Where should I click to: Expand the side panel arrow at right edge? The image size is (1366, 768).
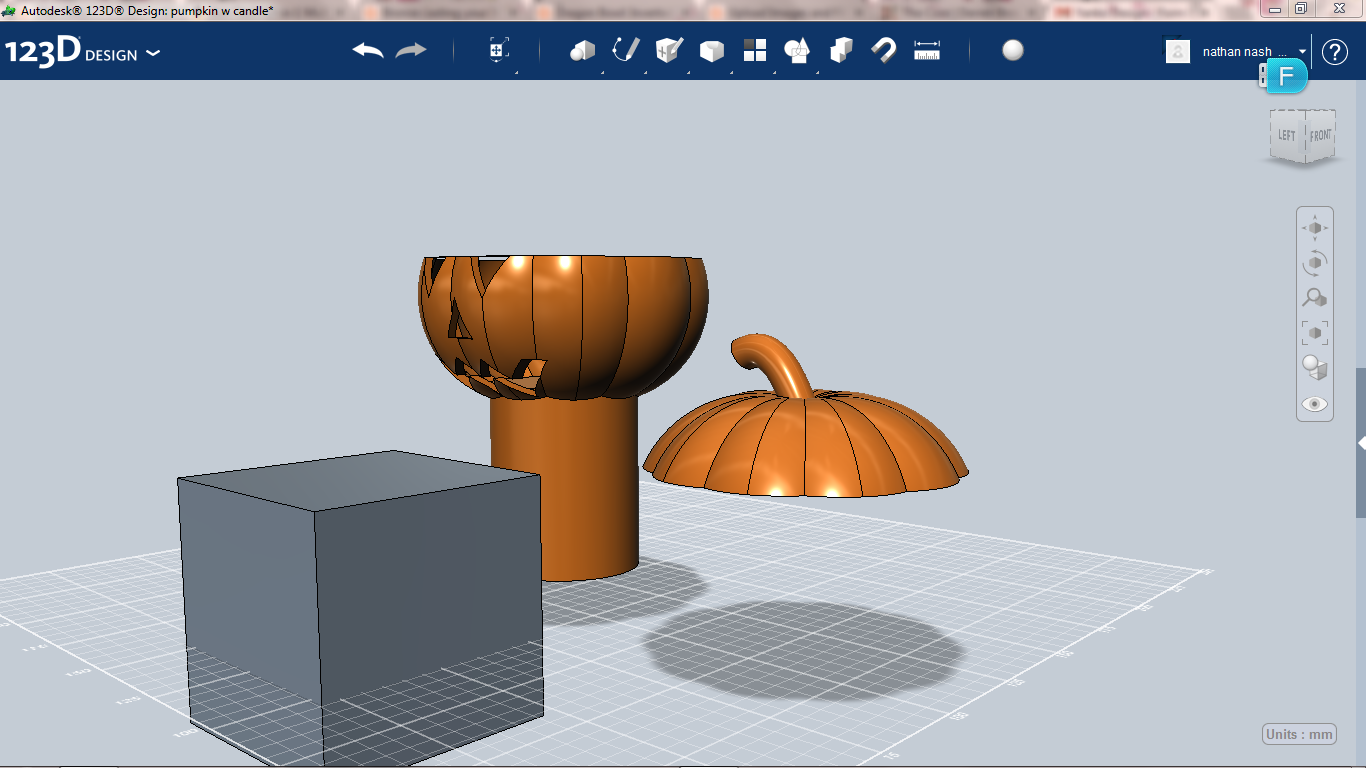pyautogui.click(x=1361, y=442)
